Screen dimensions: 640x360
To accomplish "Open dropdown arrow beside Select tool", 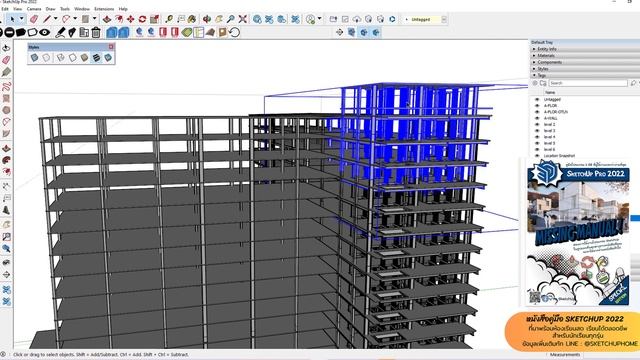I will click(x=22, y=19).
